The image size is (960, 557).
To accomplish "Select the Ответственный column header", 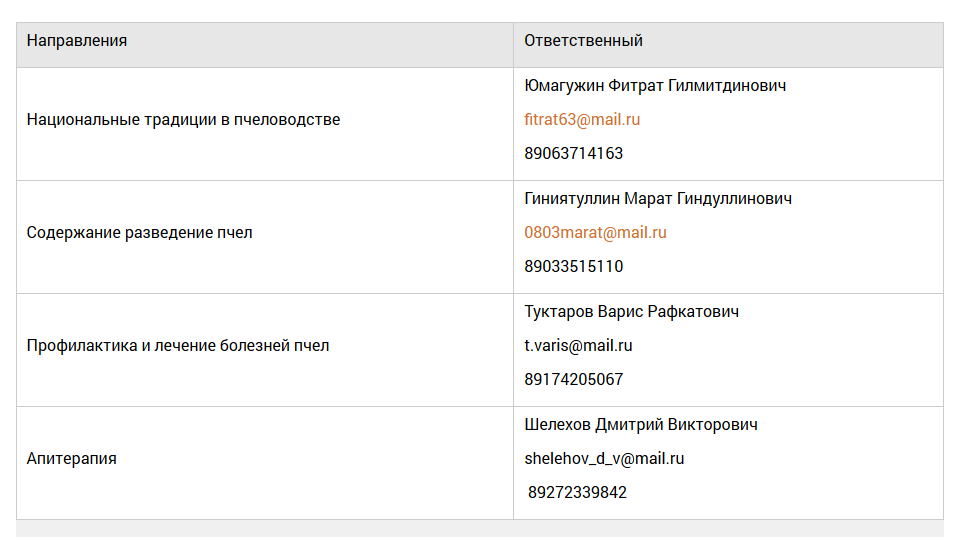I will pos(729,45).
